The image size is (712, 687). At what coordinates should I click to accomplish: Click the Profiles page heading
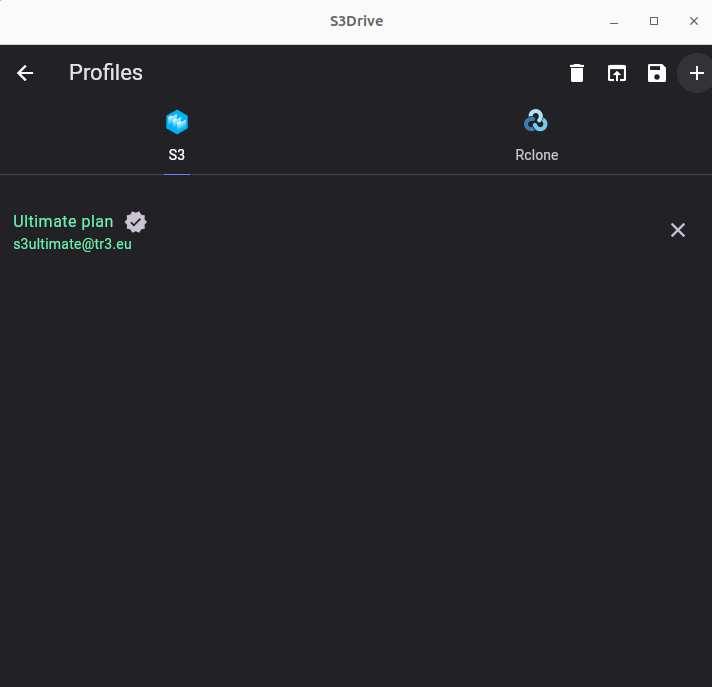[106, 73]
